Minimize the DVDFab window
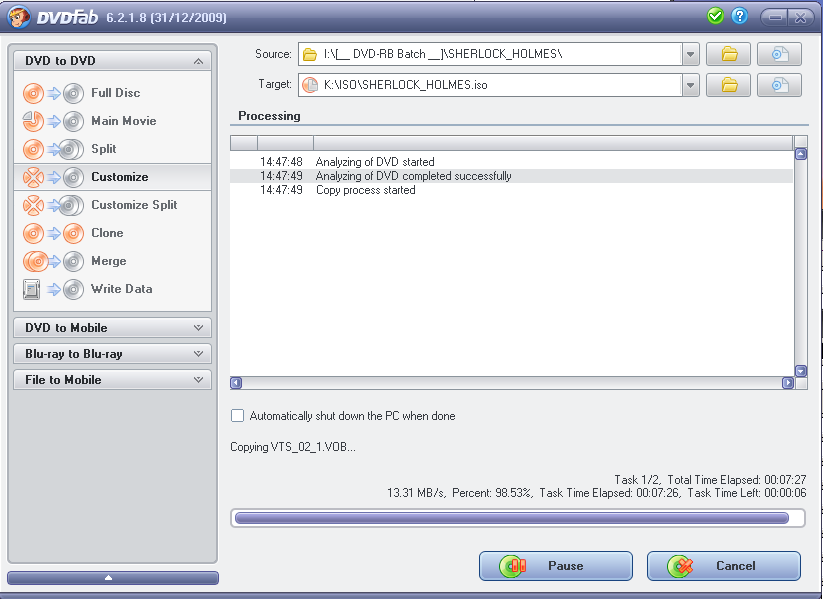 (774, 17)
